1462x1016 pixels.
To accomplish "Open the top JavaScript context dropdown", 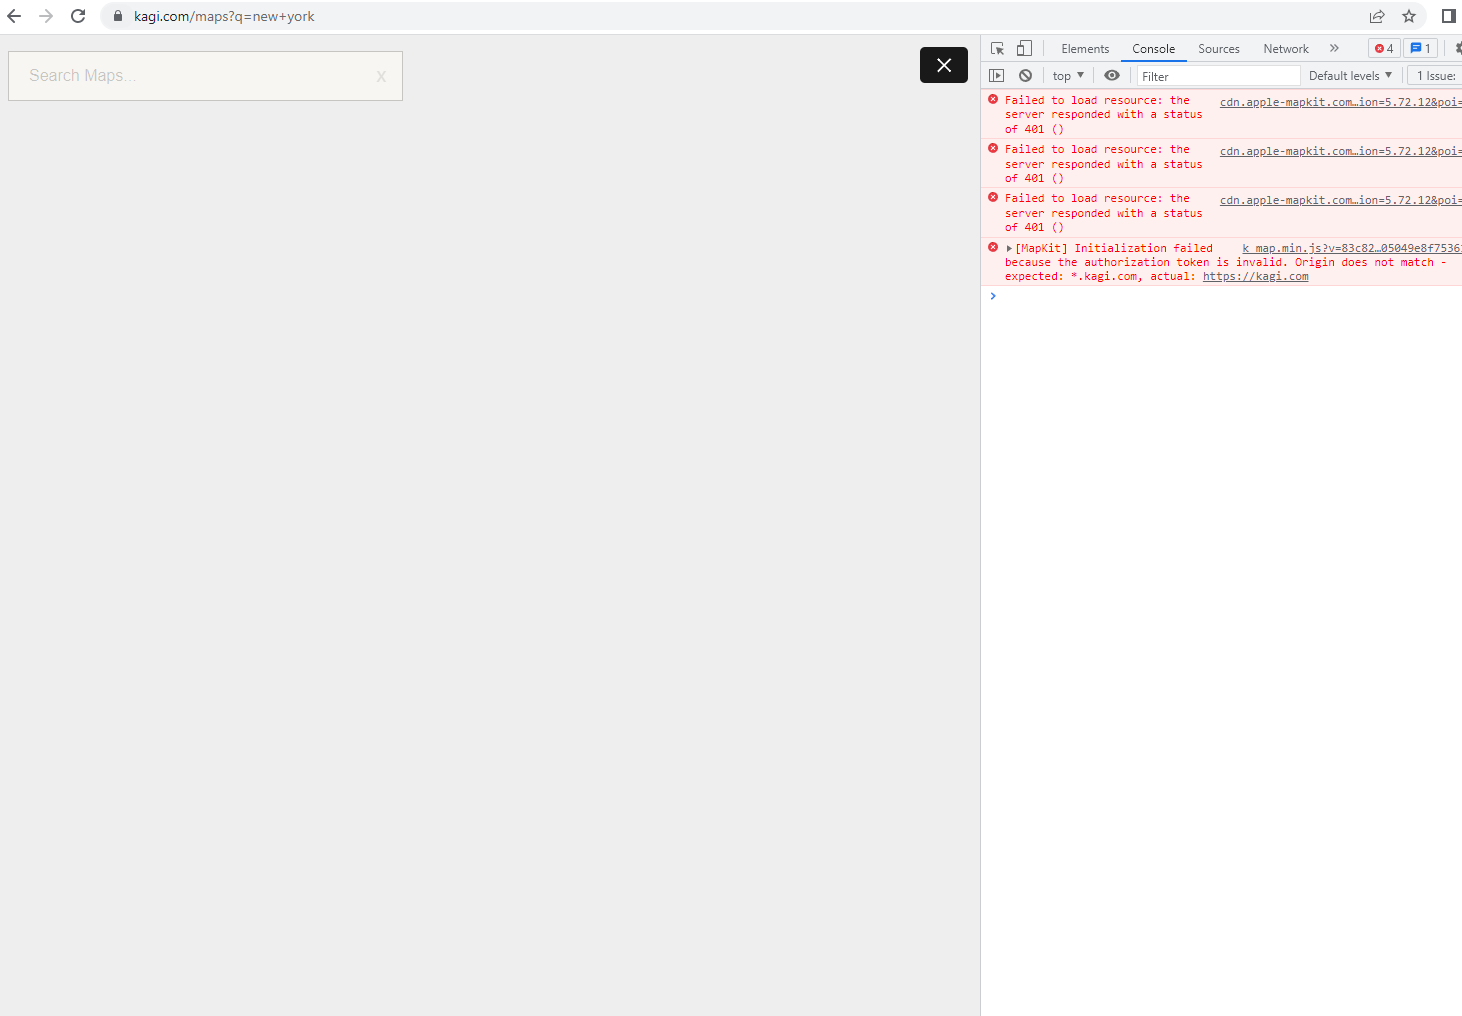I will click(x=1068, y=76).
